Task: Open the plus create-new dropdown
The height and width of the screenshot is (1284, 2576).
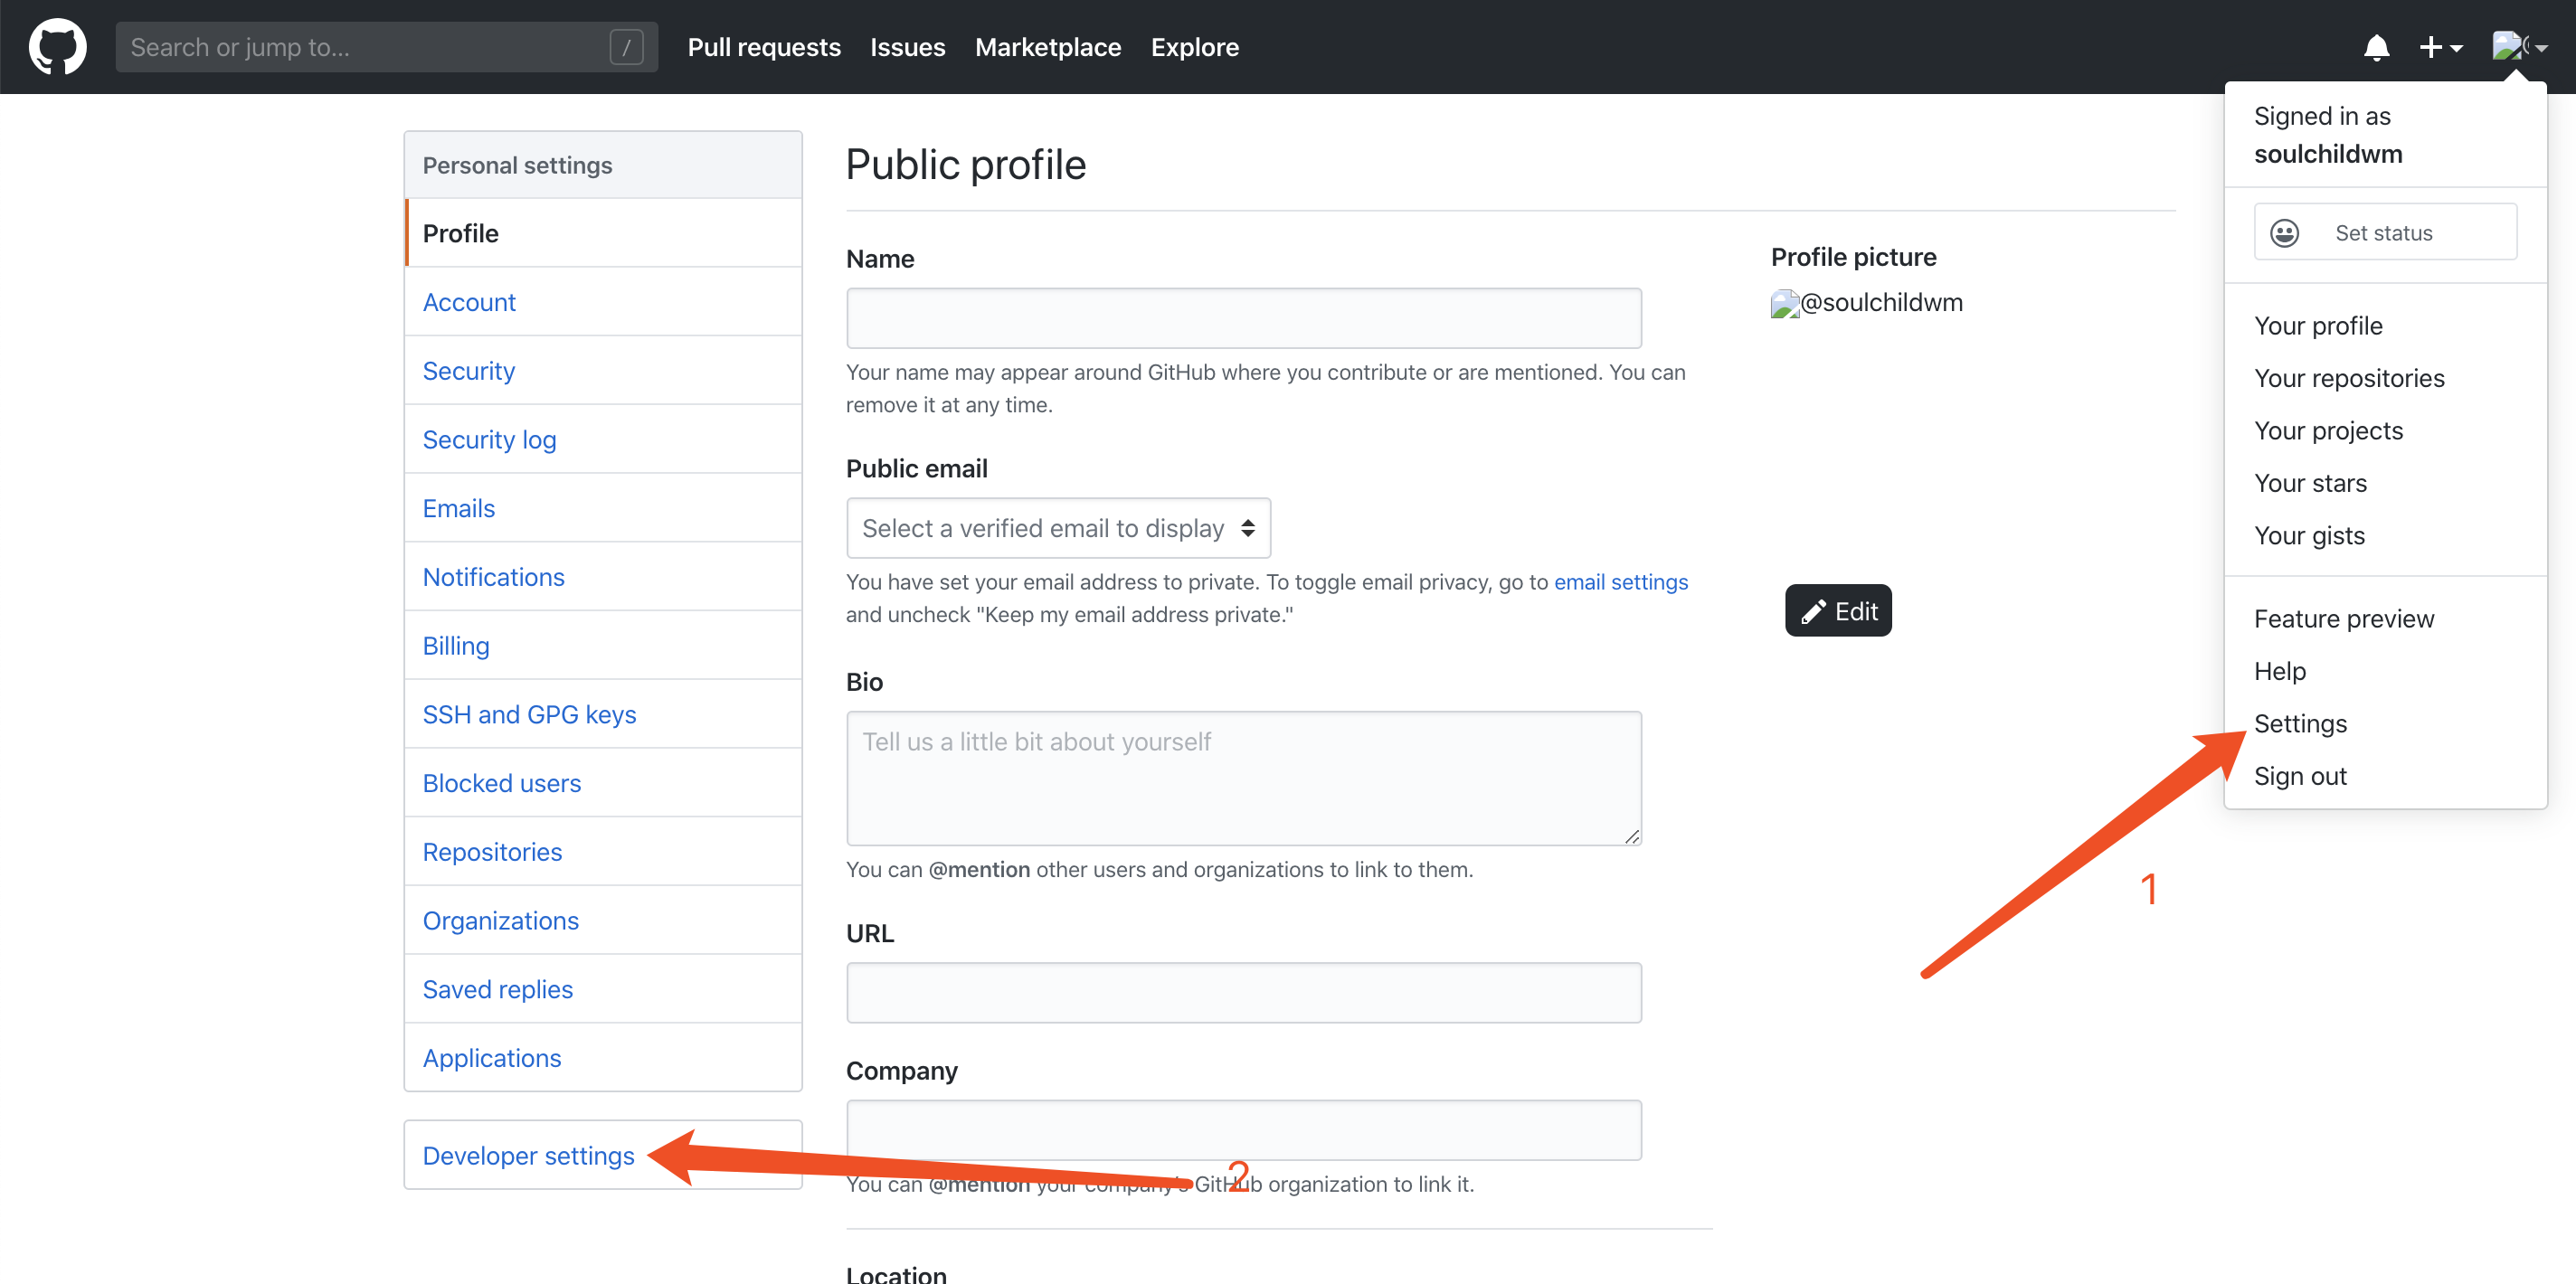Action: click(x=2440, y=47)
